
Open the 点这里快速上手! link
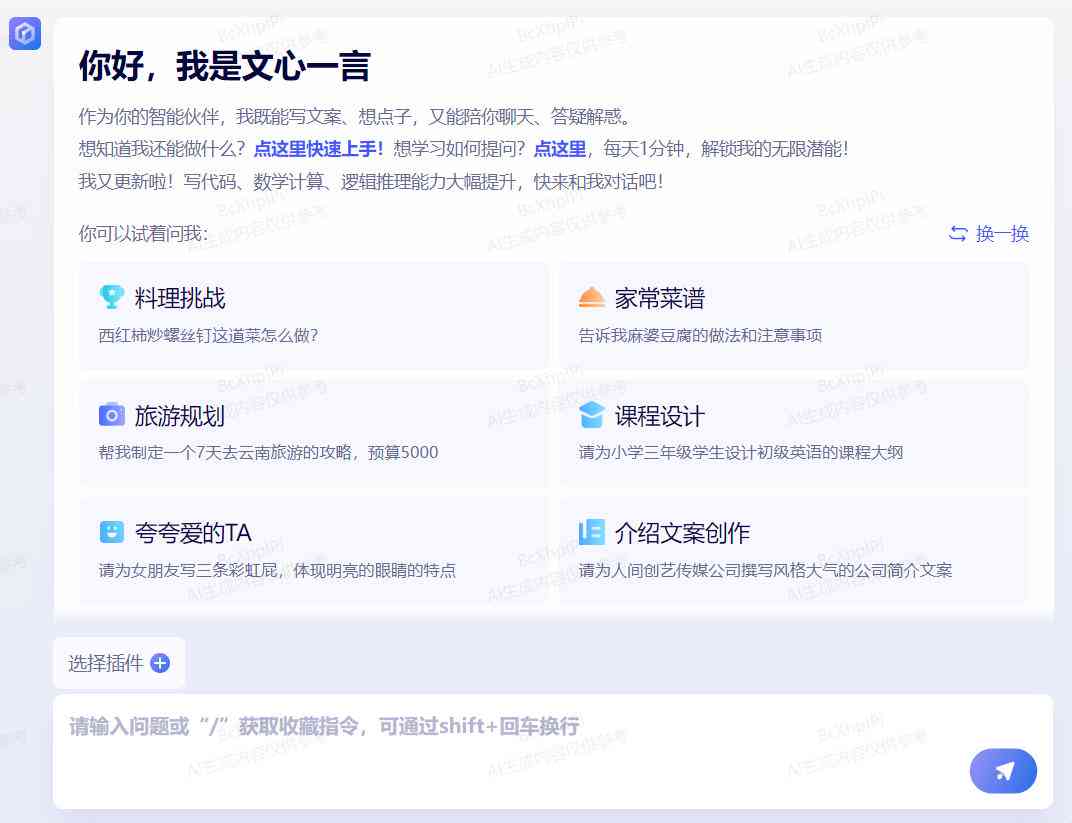(x=319, y=149)
